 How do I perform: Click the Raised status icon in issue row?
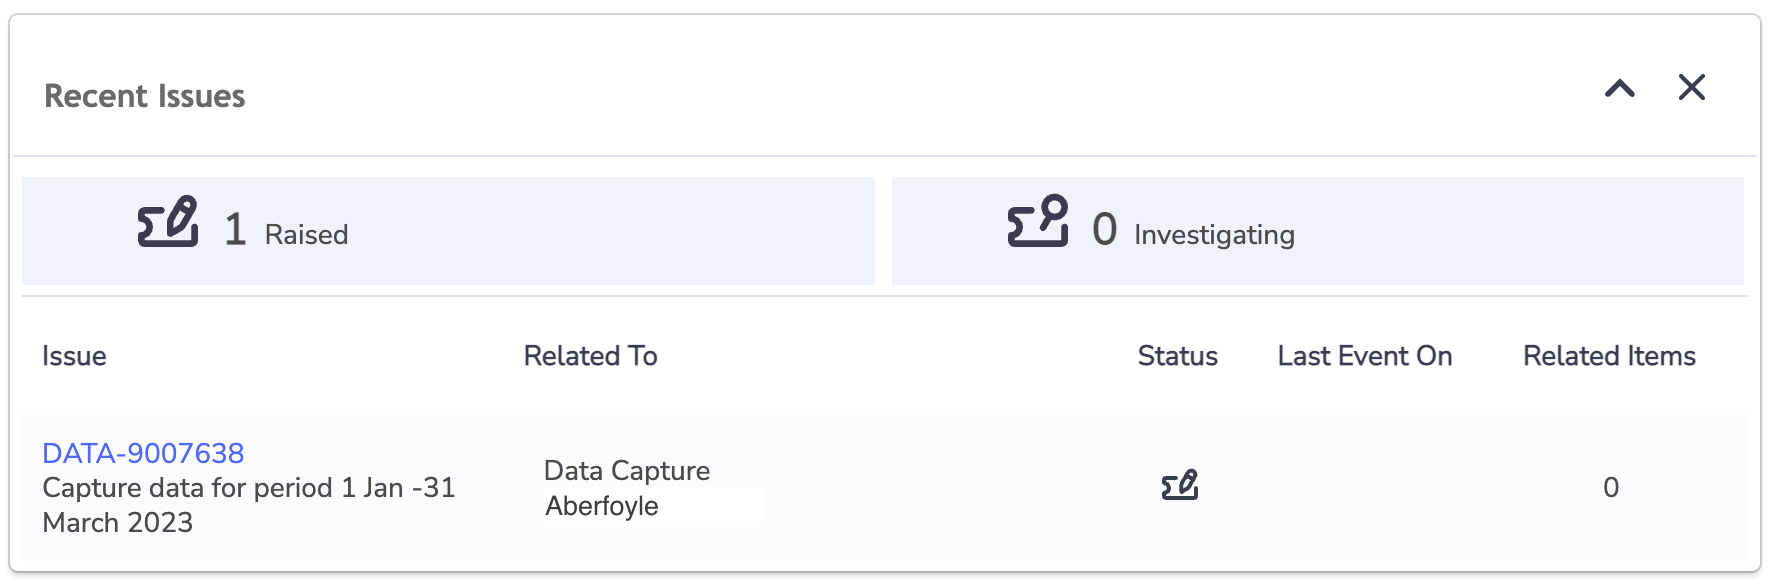click(1180, 486)
